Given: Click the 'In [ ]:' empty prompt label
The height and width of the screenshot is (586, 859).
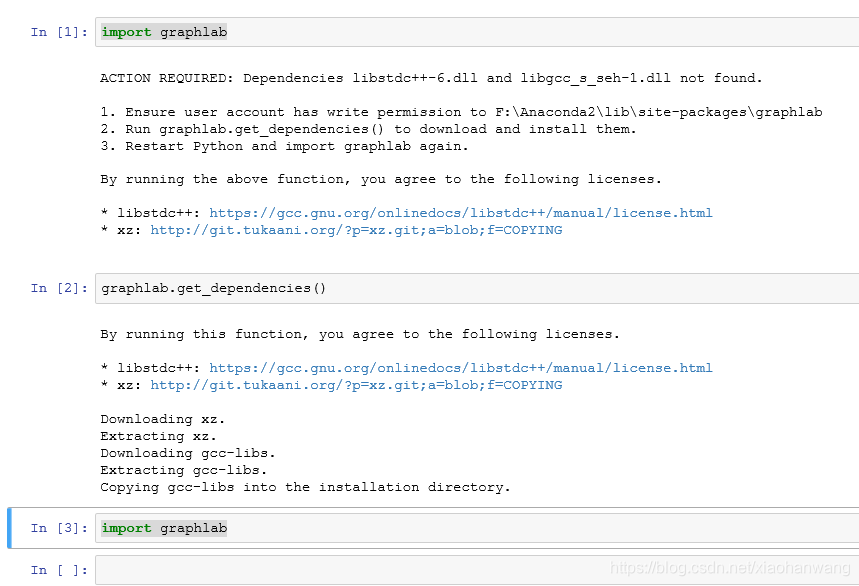Looking at the screenshot, I should coord(59,570).
